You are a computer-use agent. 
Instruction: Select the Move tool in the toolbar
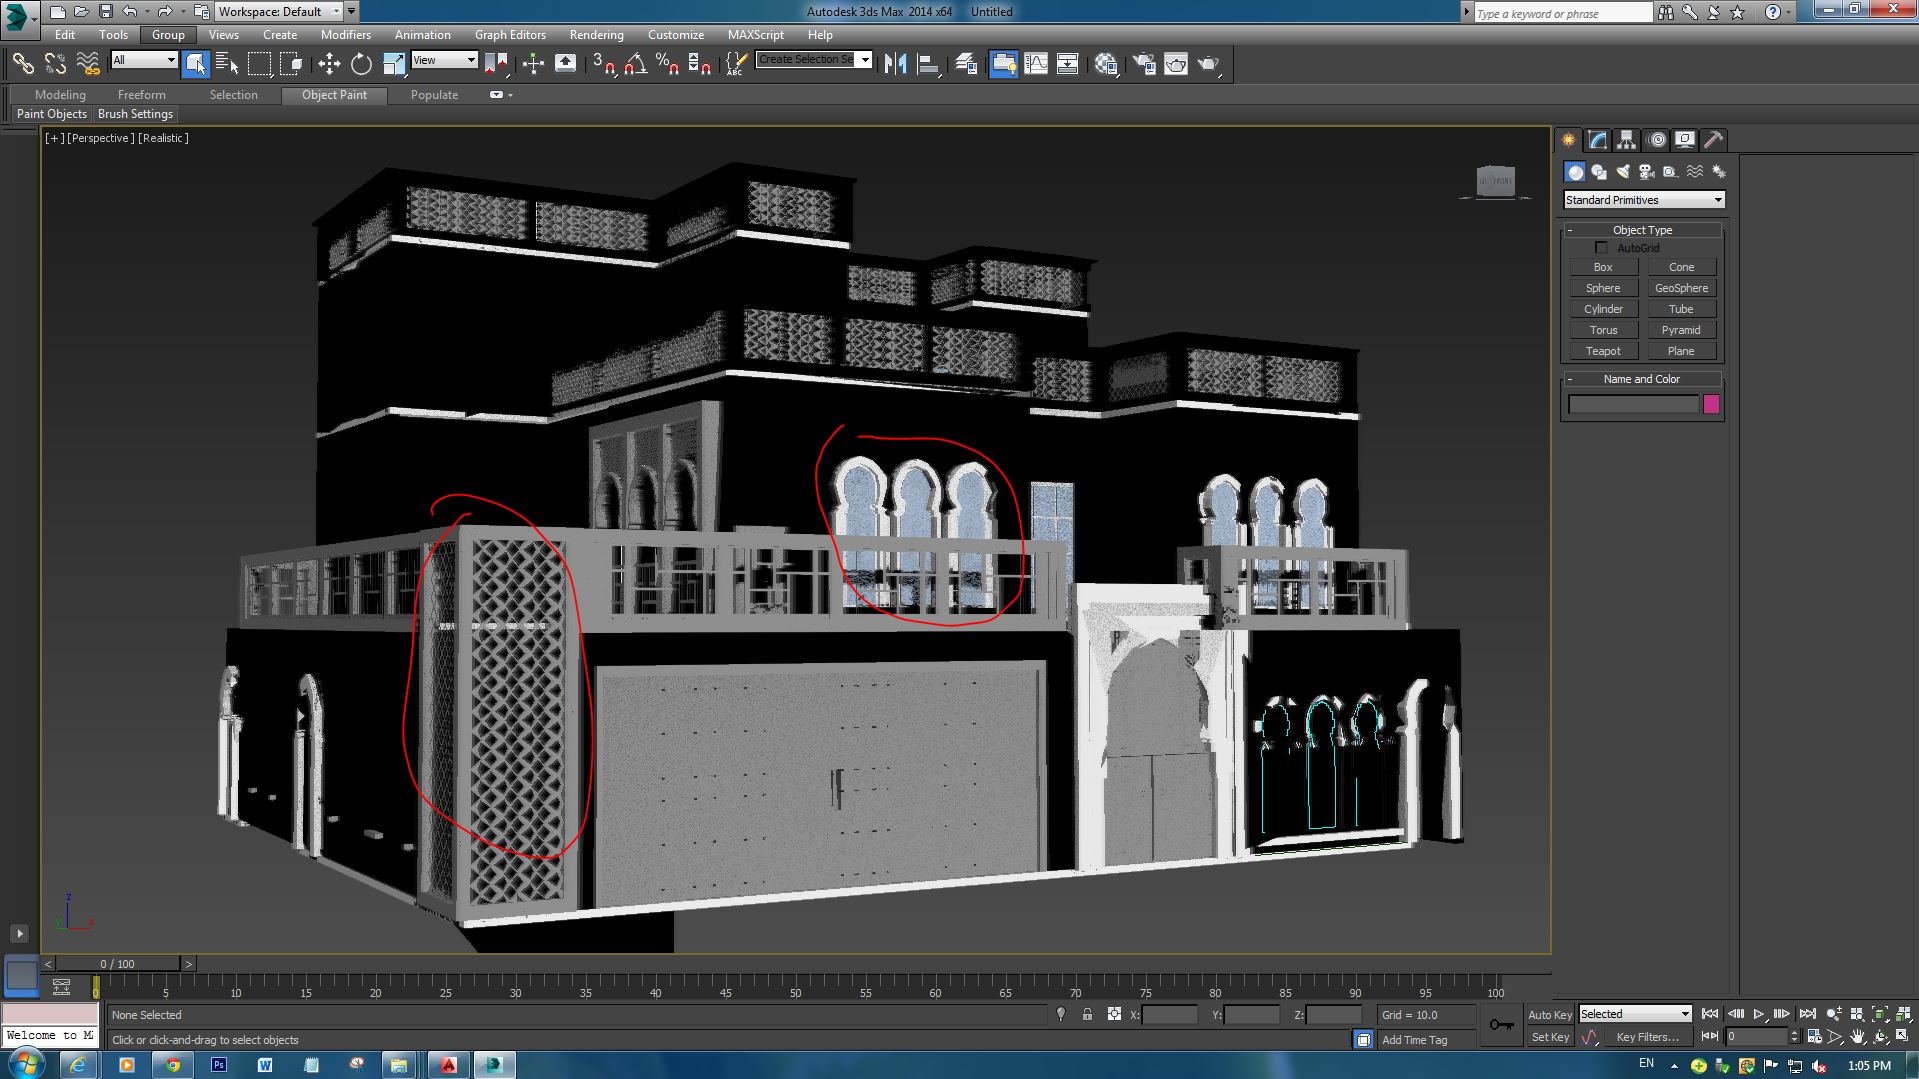(x=329, y=65)
